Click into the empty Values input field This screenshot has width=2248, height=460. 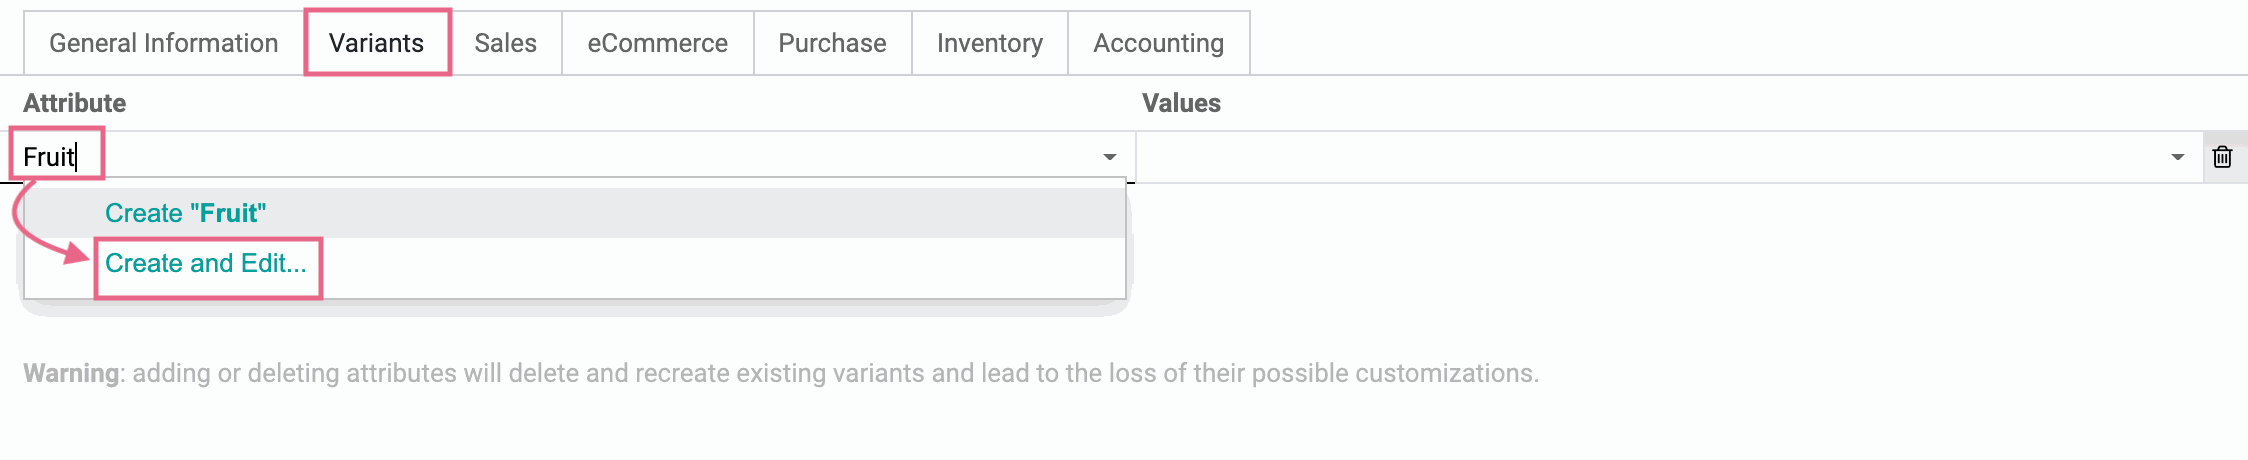tap(1650, 157)
